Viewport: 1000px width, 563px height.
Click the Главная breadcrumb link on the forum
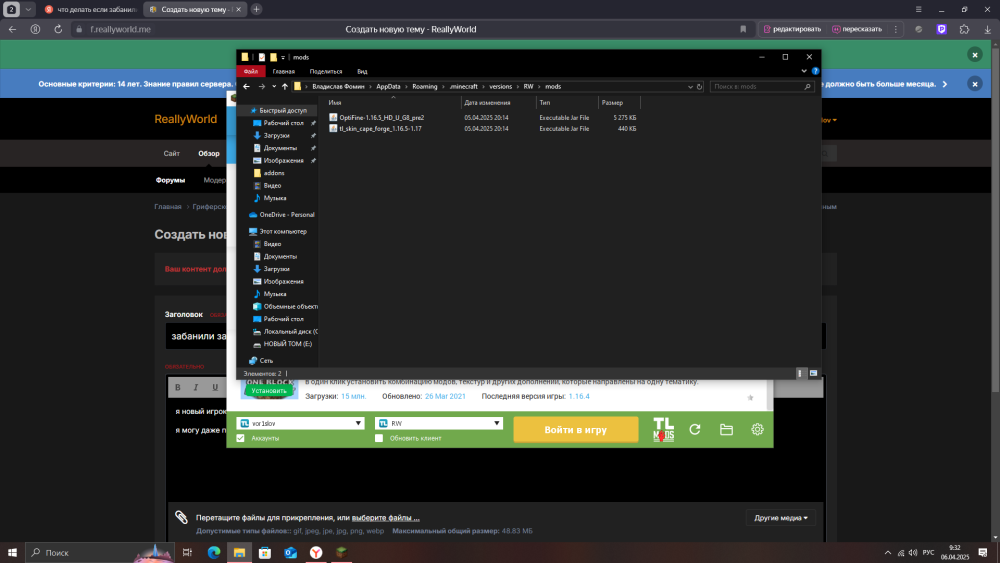(168, 207)
